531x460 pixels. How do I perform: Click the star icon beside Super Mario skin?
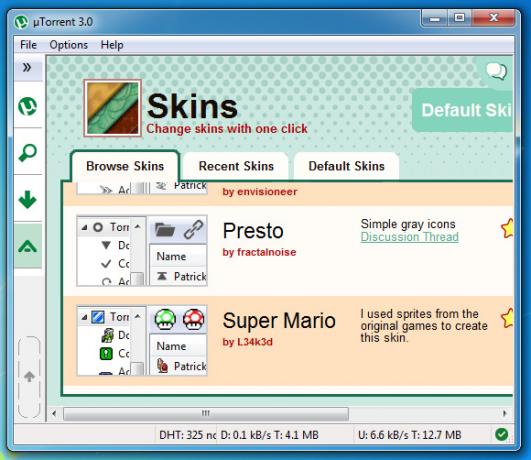[507, 318]
